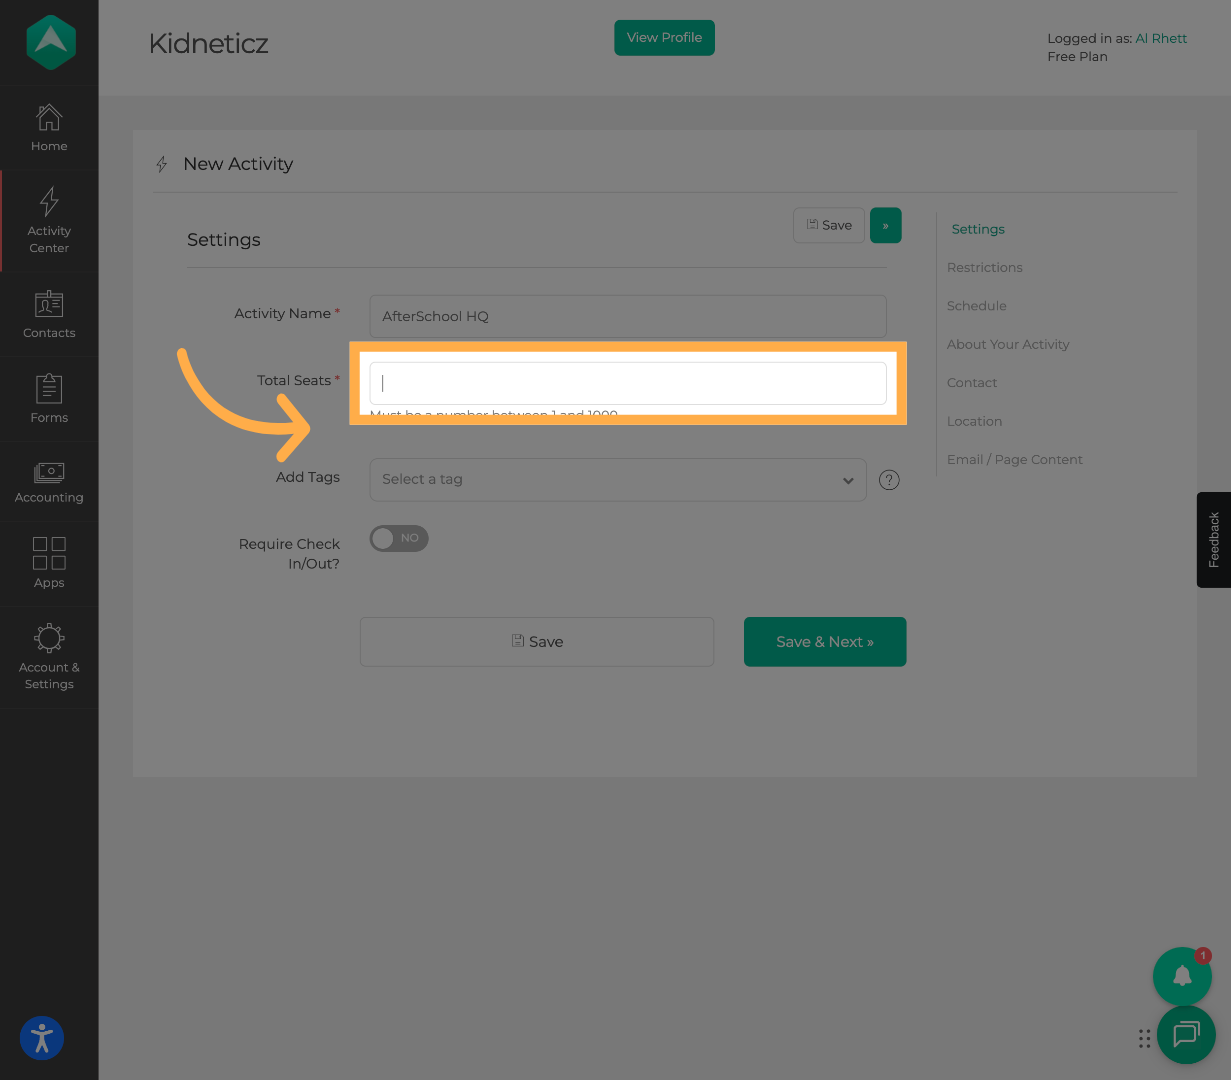1231x1080 pixels.
Task: Open the Al Rhett profile link
Action: (1161, 38)
